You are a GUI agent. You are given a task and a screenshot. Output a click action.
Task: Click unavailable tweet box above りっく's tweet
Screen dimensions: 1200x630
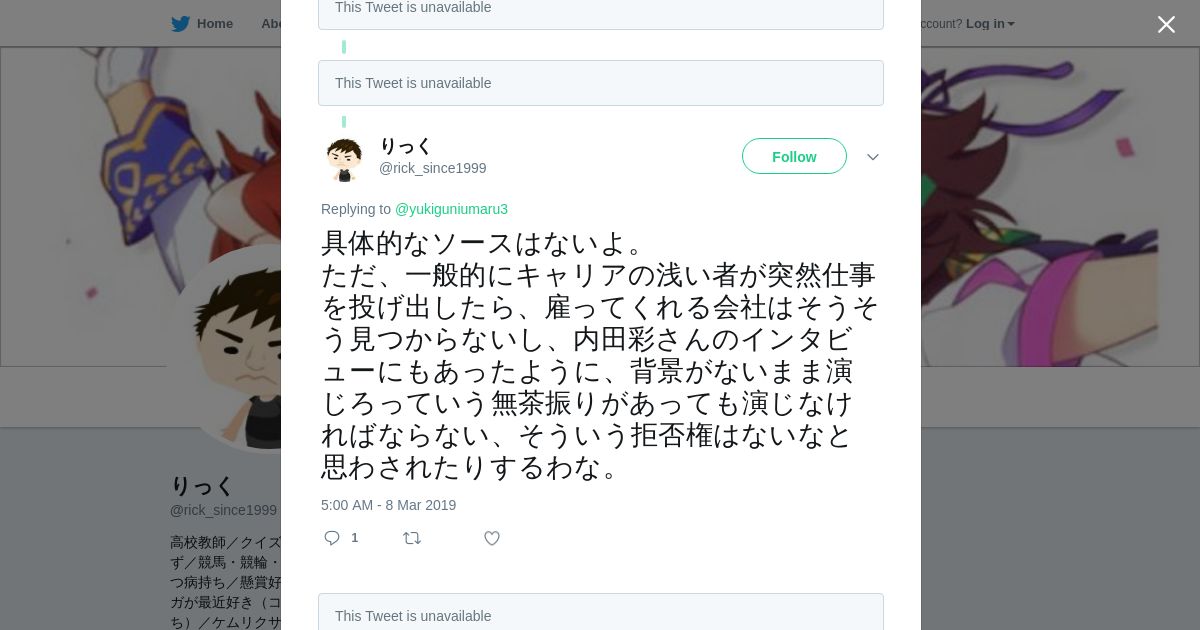(600, 83)
